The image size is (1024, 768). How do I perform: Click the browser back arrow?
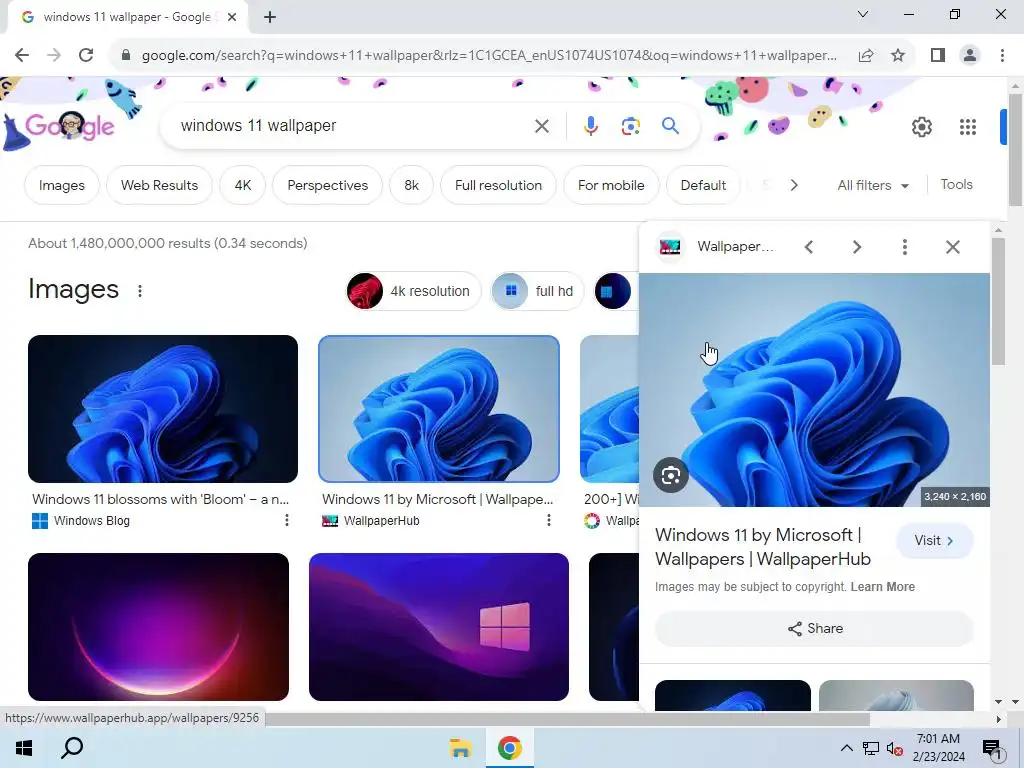click(x=22, y=56)
